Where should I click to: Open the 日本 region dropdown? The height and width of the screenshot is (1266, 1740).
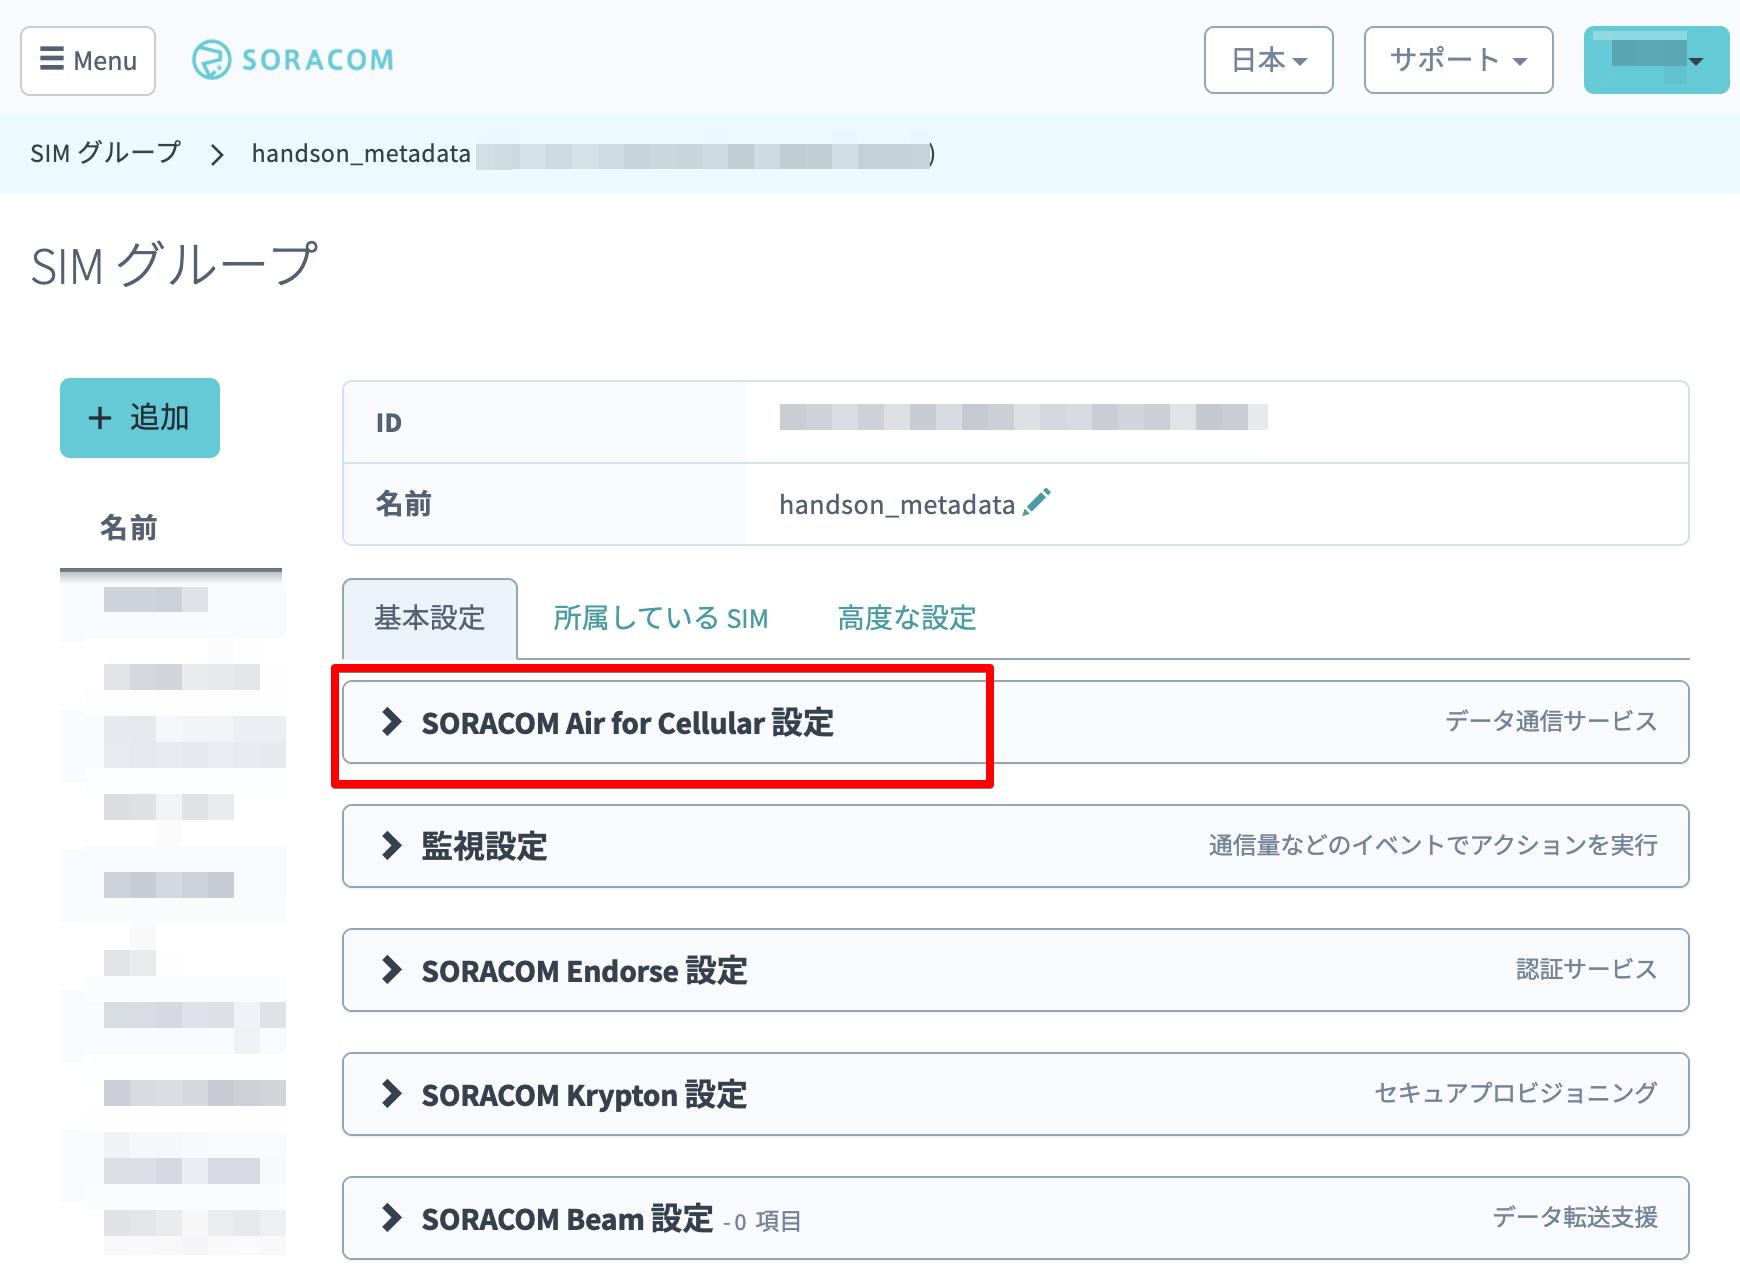click(x=1268, y=60)
